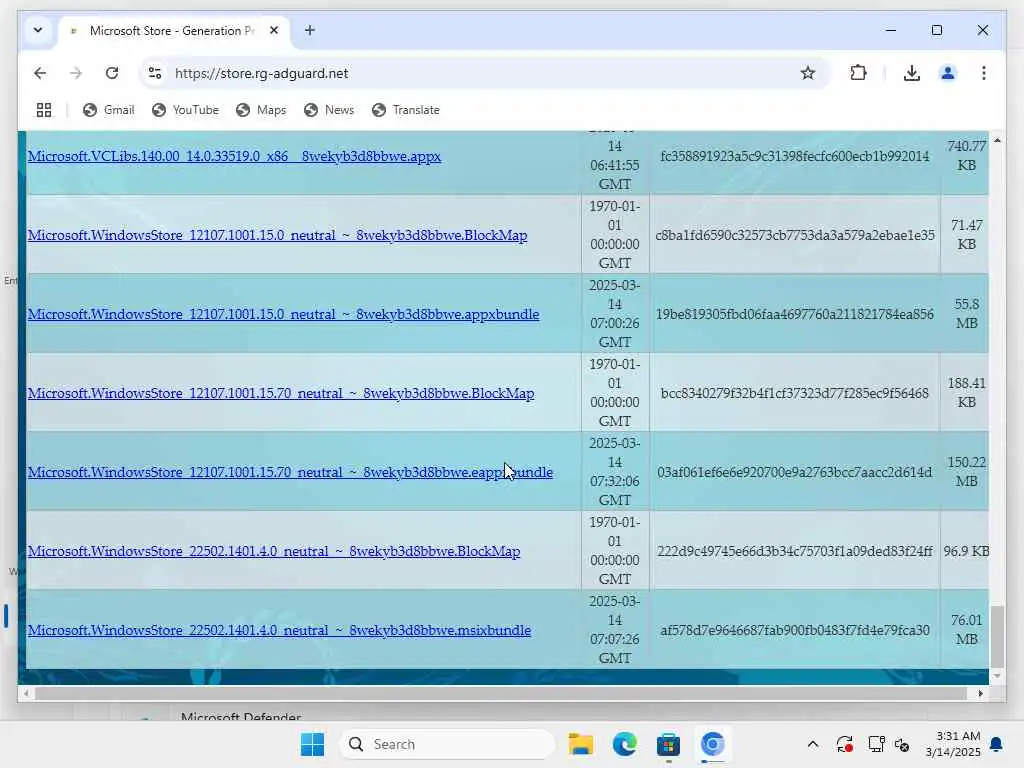Open the clock showing 3:31 AM
The image size is (1024, 768).
(953, 744)
